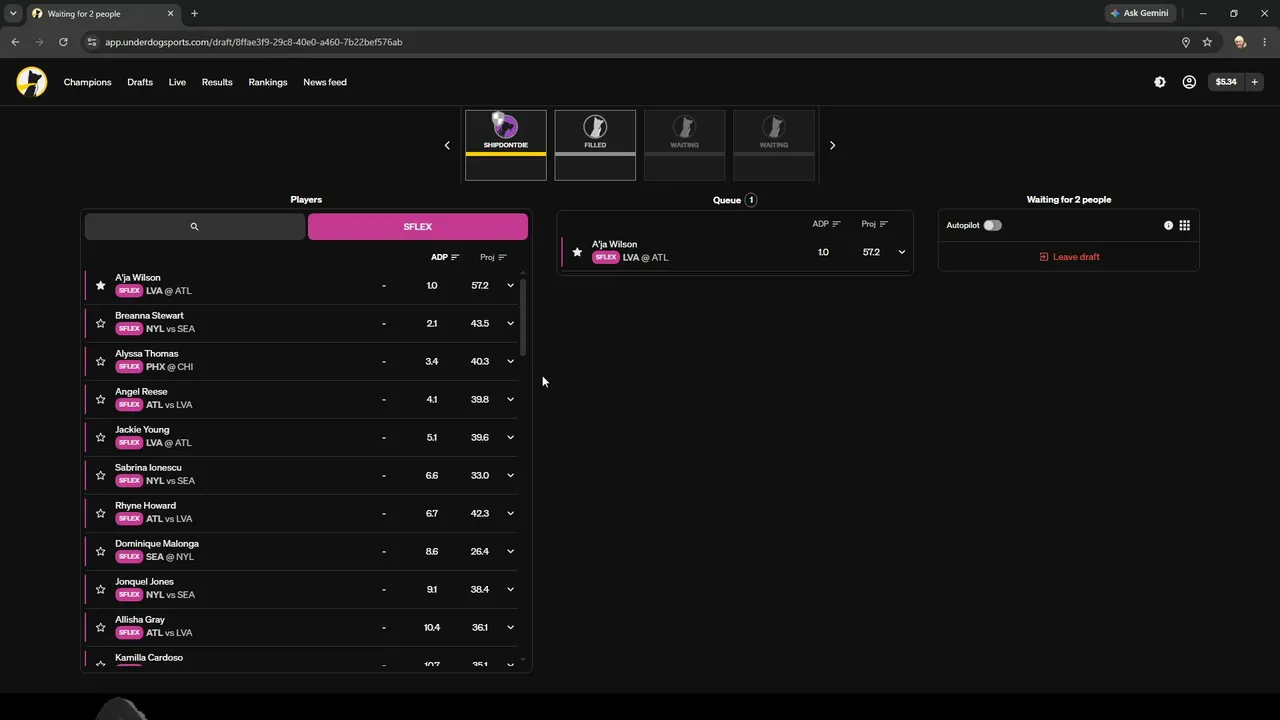Image resolution: width=1280 pixels, height=720 pixels.
Task: Open the News feed nav item
Action: tap(325, 82)
